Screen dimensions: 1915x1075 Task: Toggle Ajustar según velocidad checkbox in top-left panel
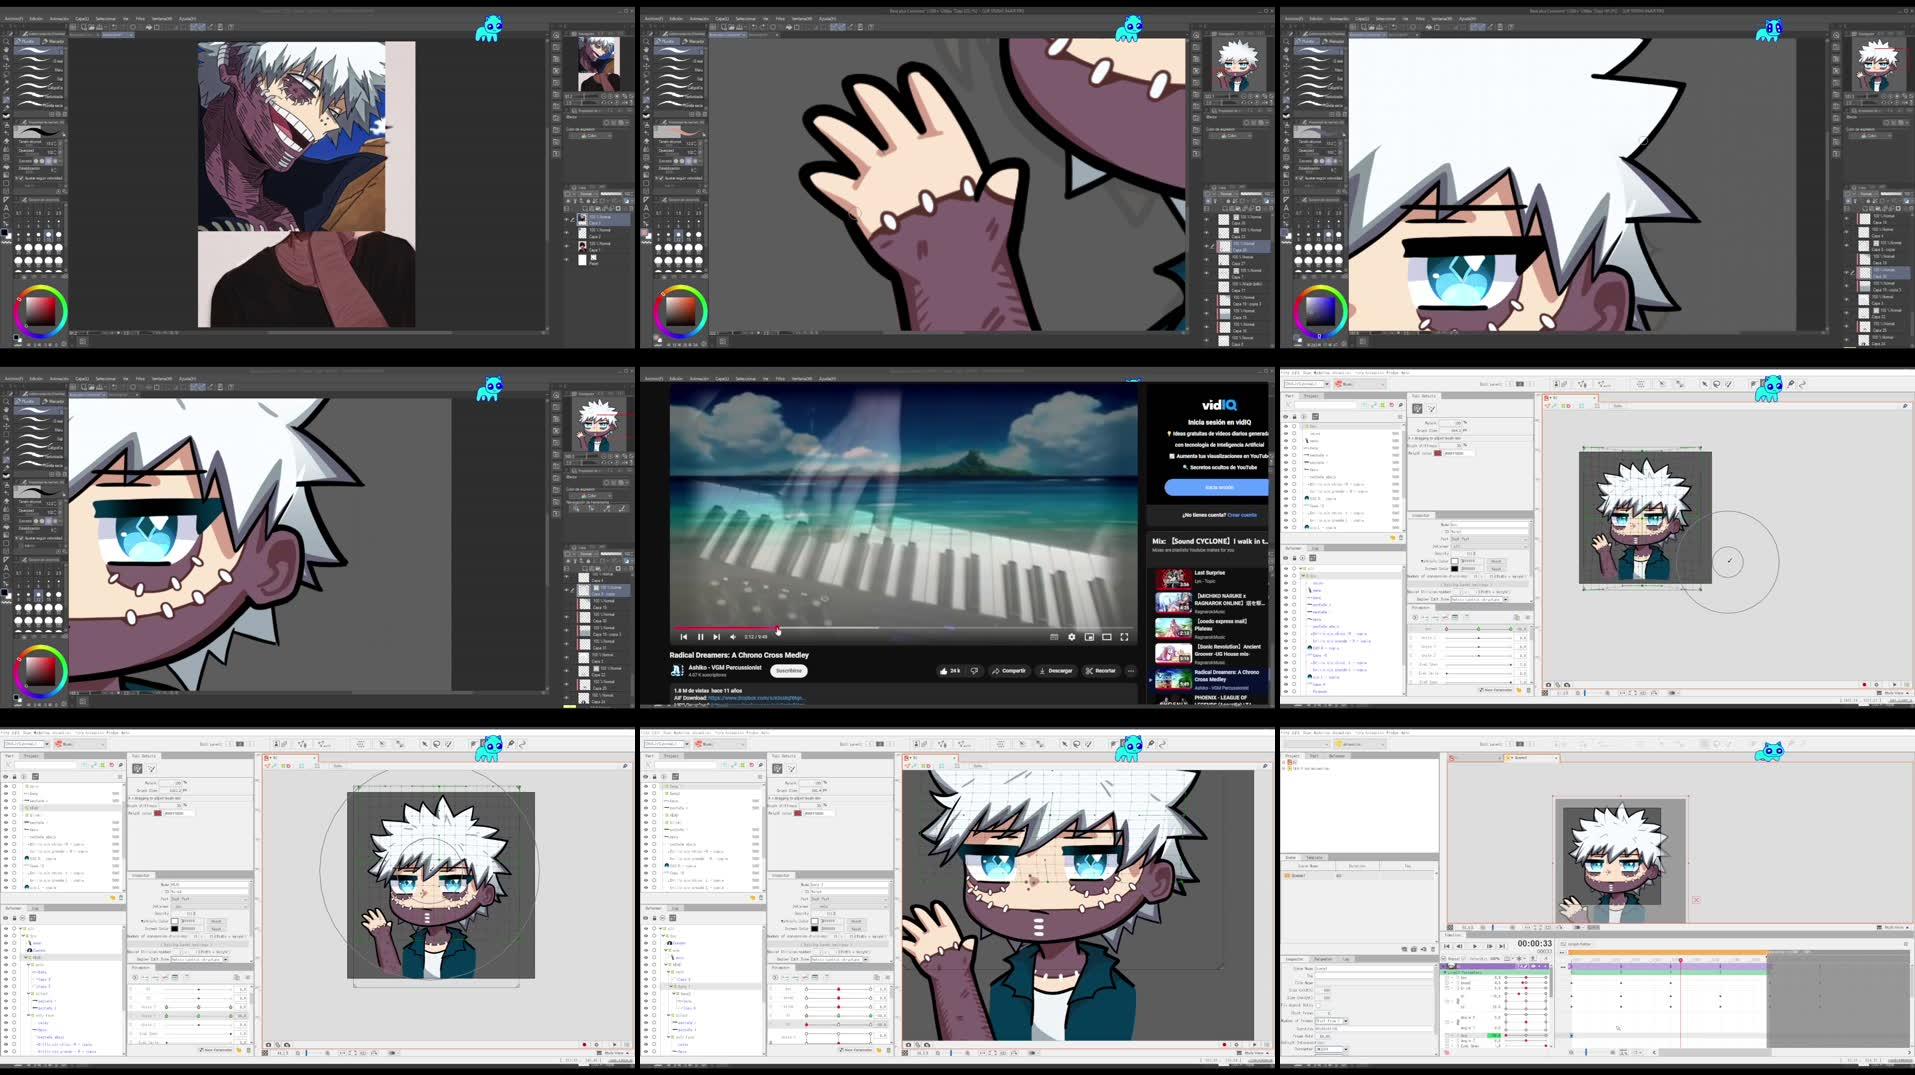pyautogui.click(x=21, y=178)
